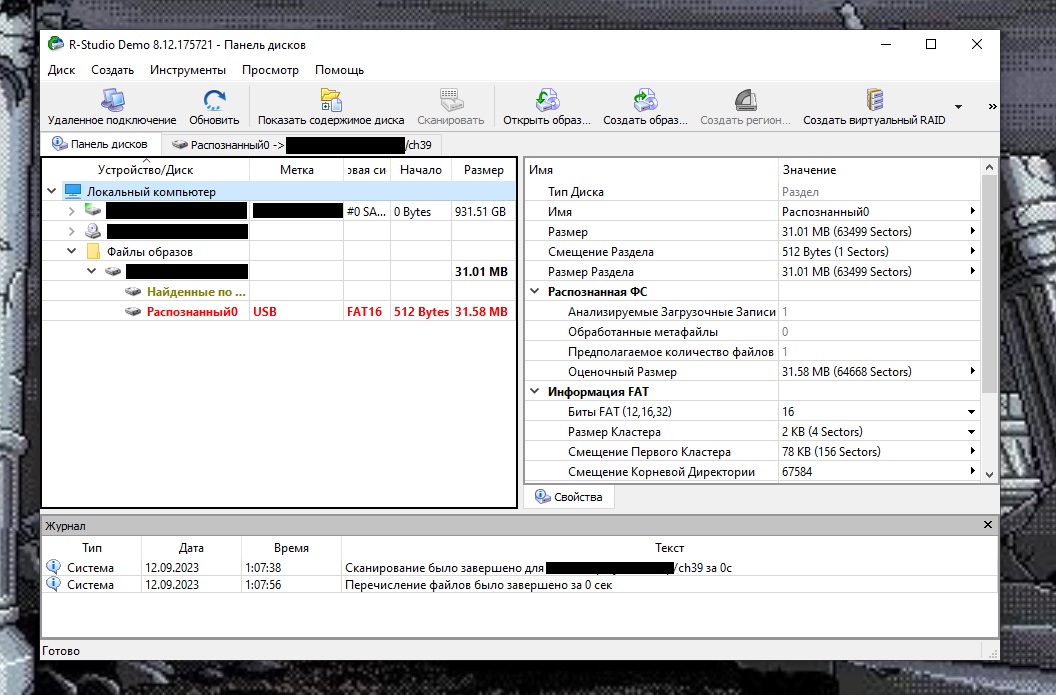
Task: Click the Свойства tab icon
Action: [542, 497]
